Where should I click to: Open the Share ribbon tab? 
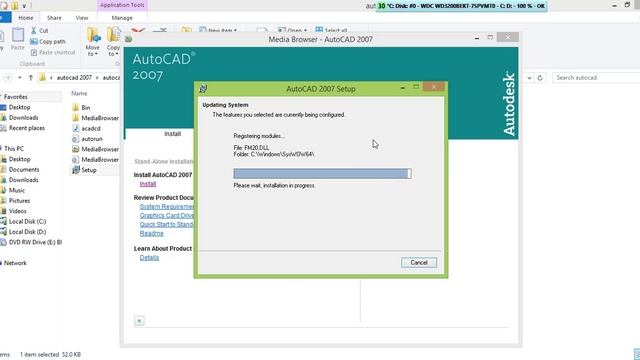[54, 18]
